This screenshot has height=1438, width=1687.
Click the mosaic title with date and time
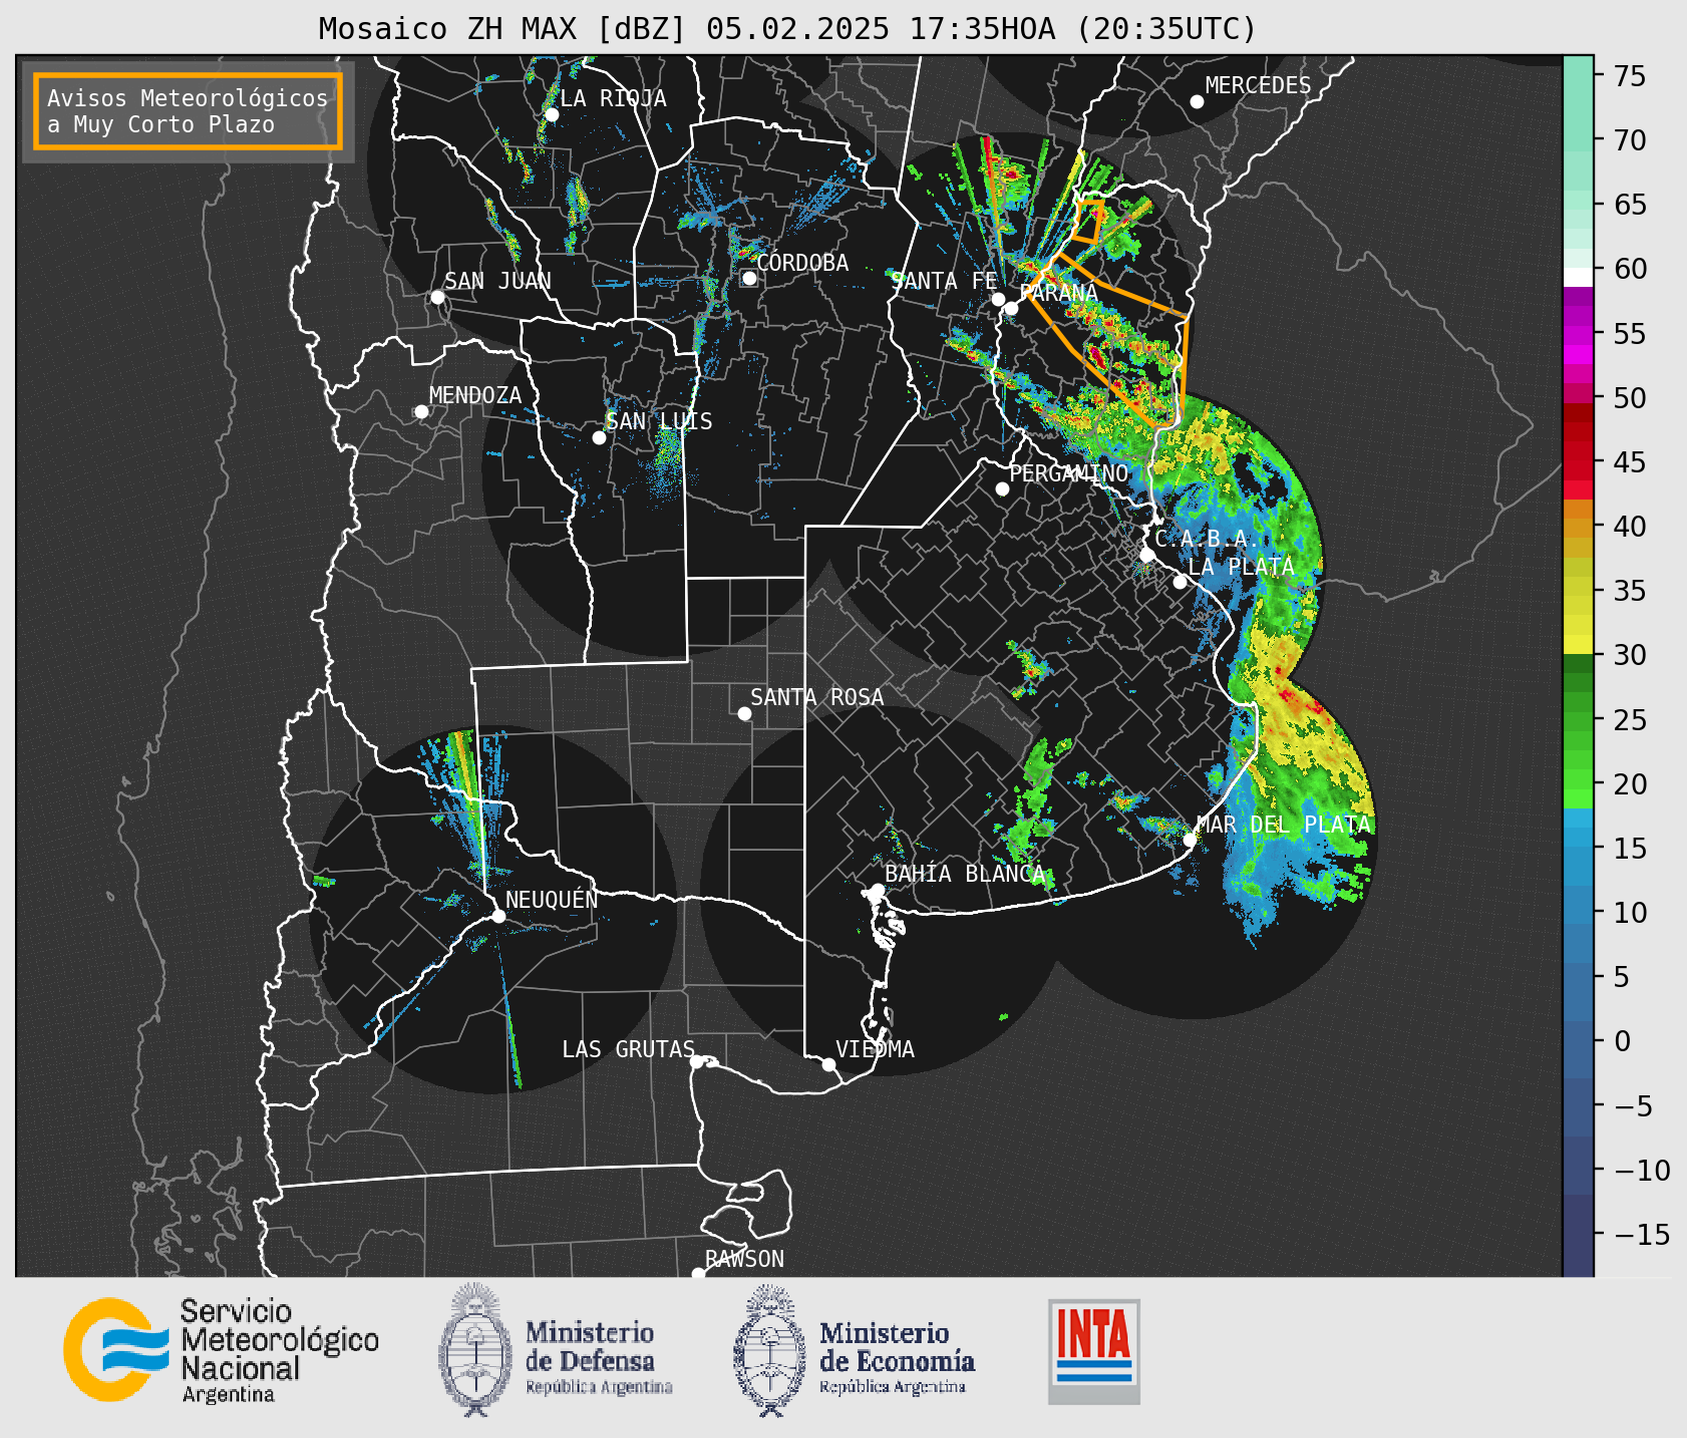[787, 29]
